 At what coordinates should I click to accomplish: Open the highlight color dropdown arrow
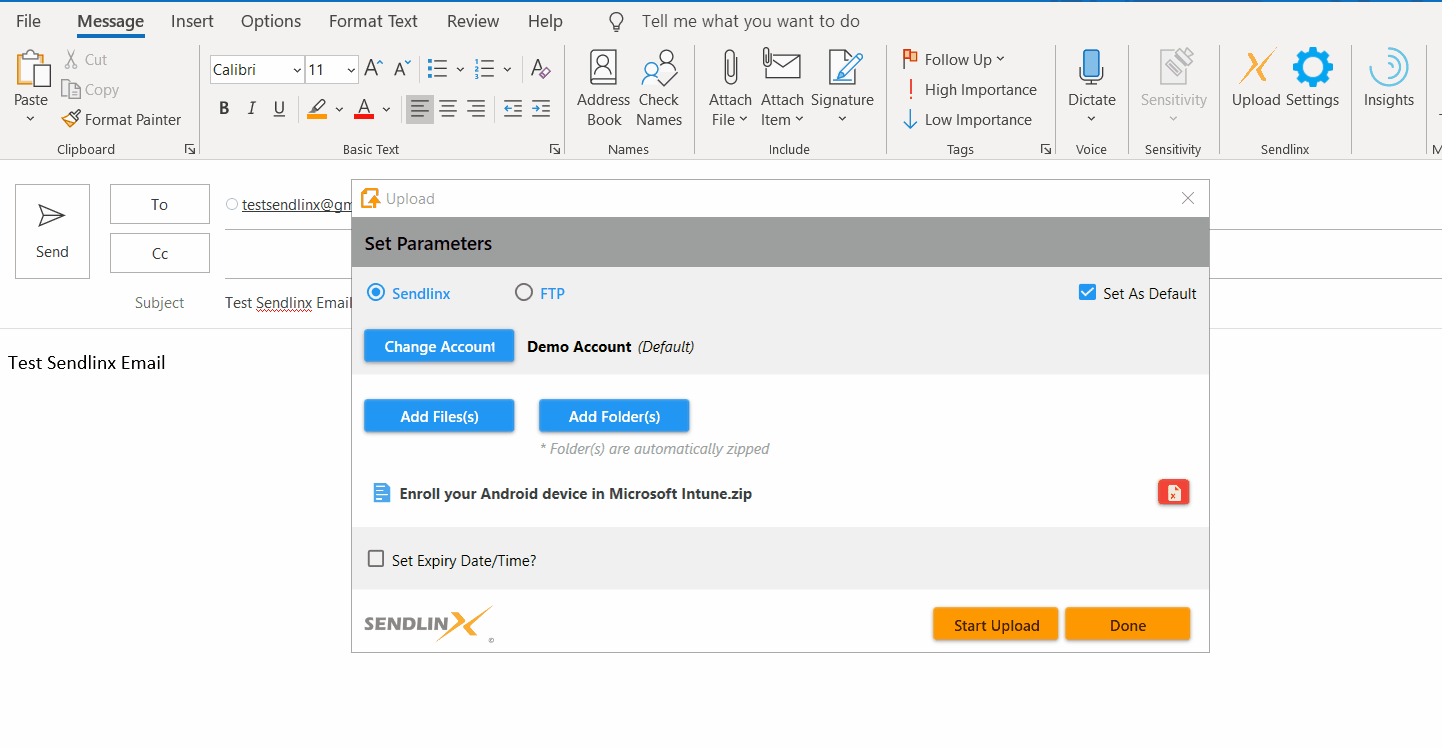tap(339, 109)
